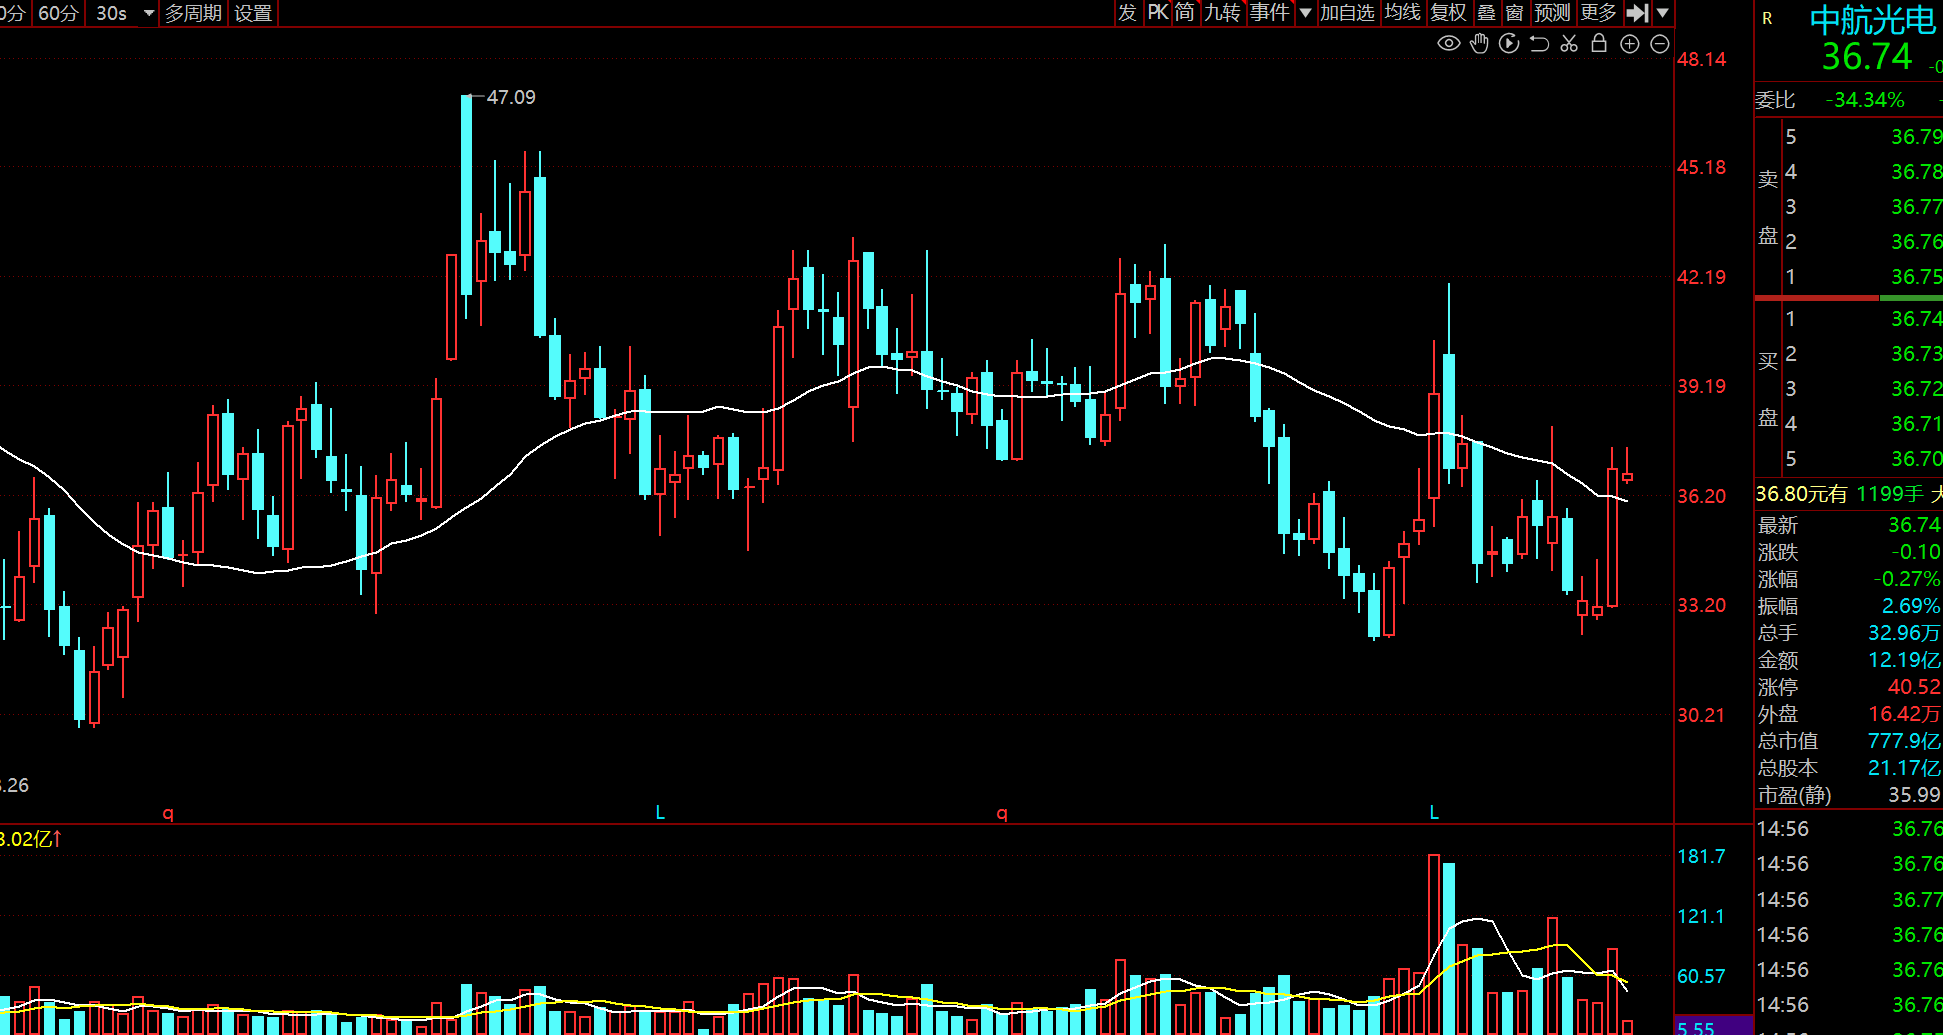Screen dimensions: 1943x1035
Task: Click the 复权 adjustment button
Action: [1448, 13]
